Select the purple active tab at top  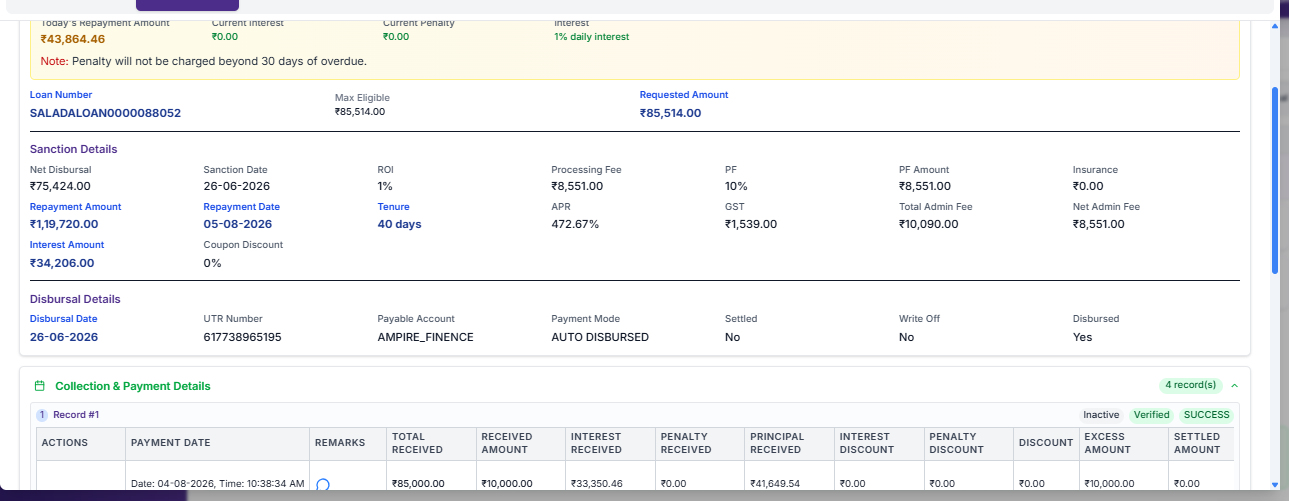click(187, 5)
